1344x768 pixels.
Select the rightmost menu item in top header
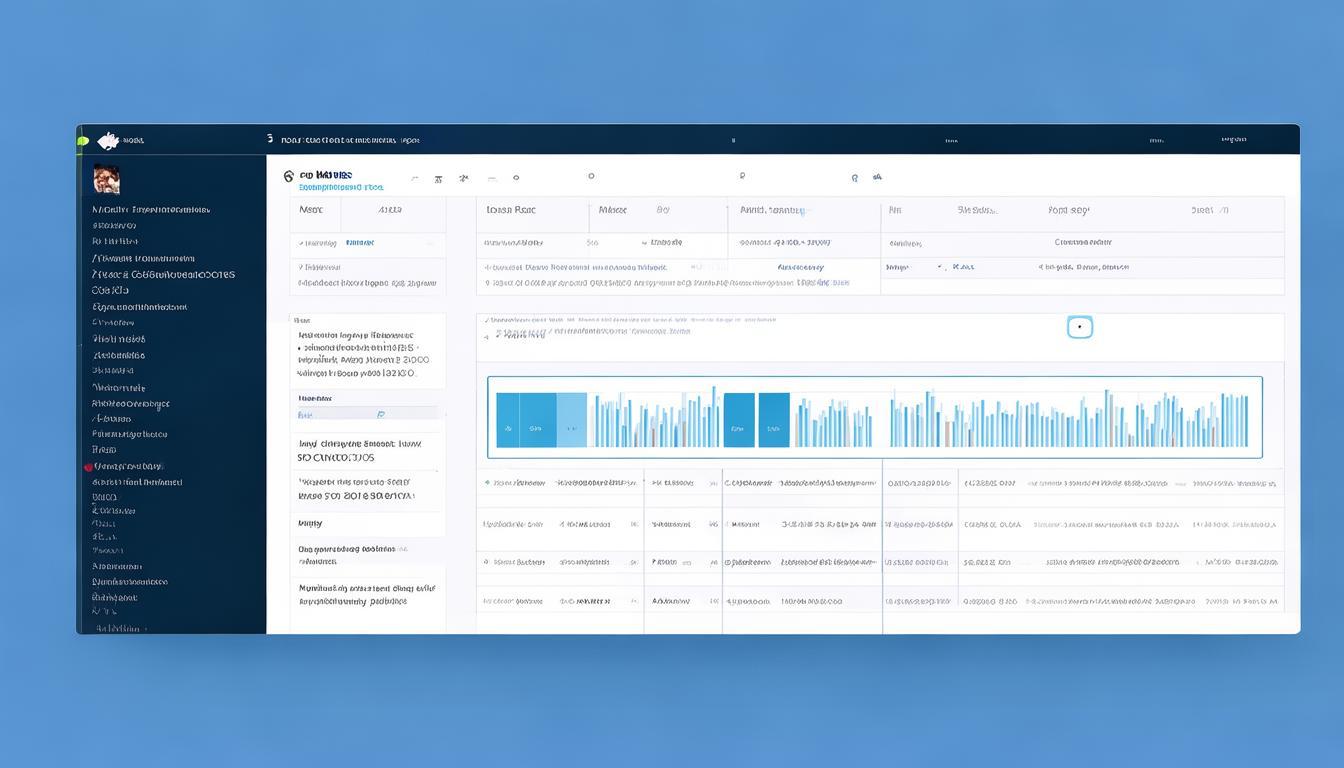pyautogui.click(x=1233, y=141)
